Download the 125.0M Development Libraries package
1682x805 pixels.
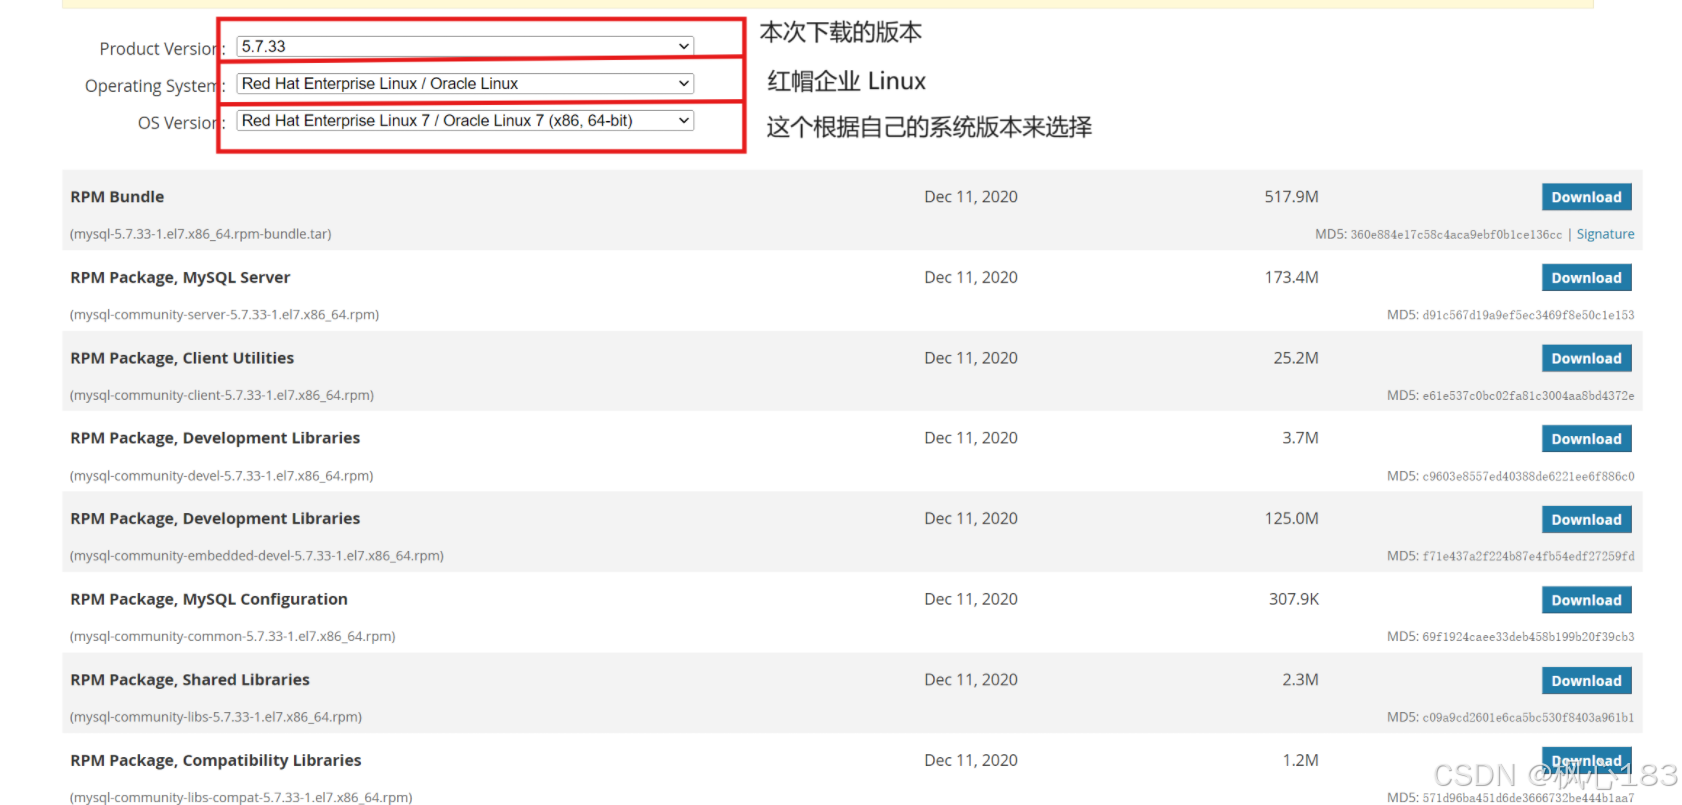[1586, 519]
